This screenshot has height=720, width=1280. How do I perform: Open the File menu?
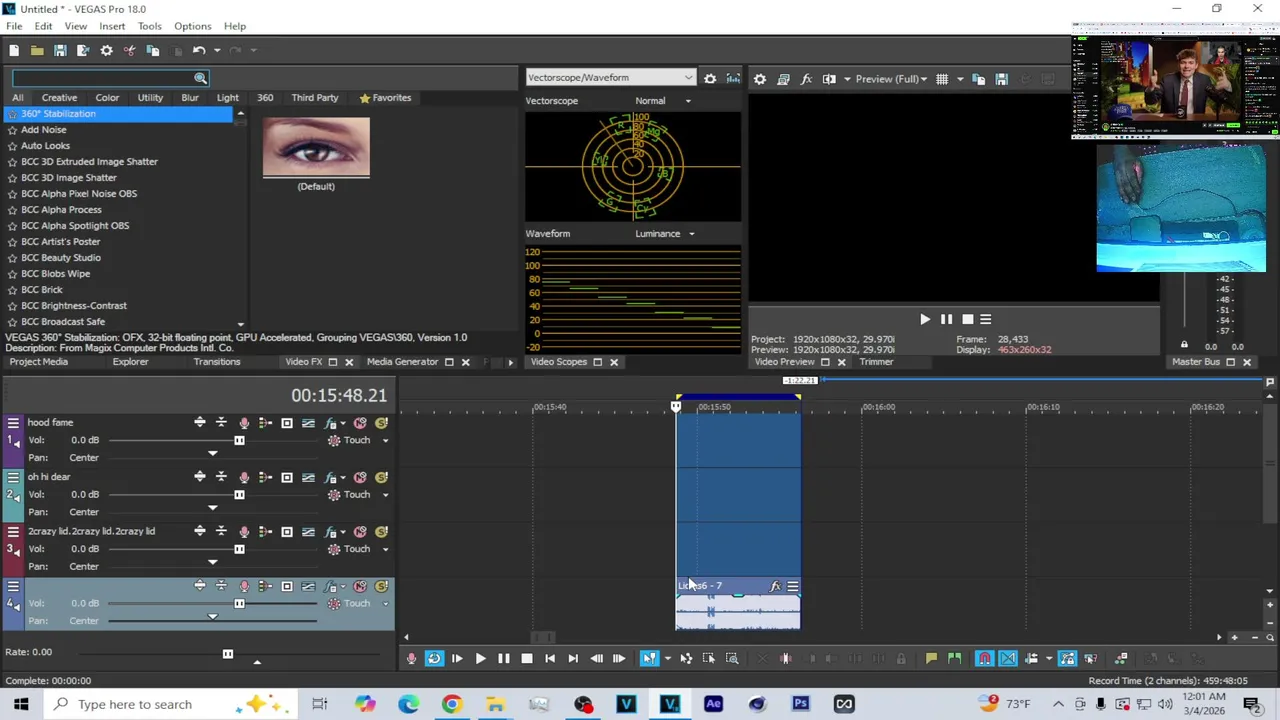14,26
